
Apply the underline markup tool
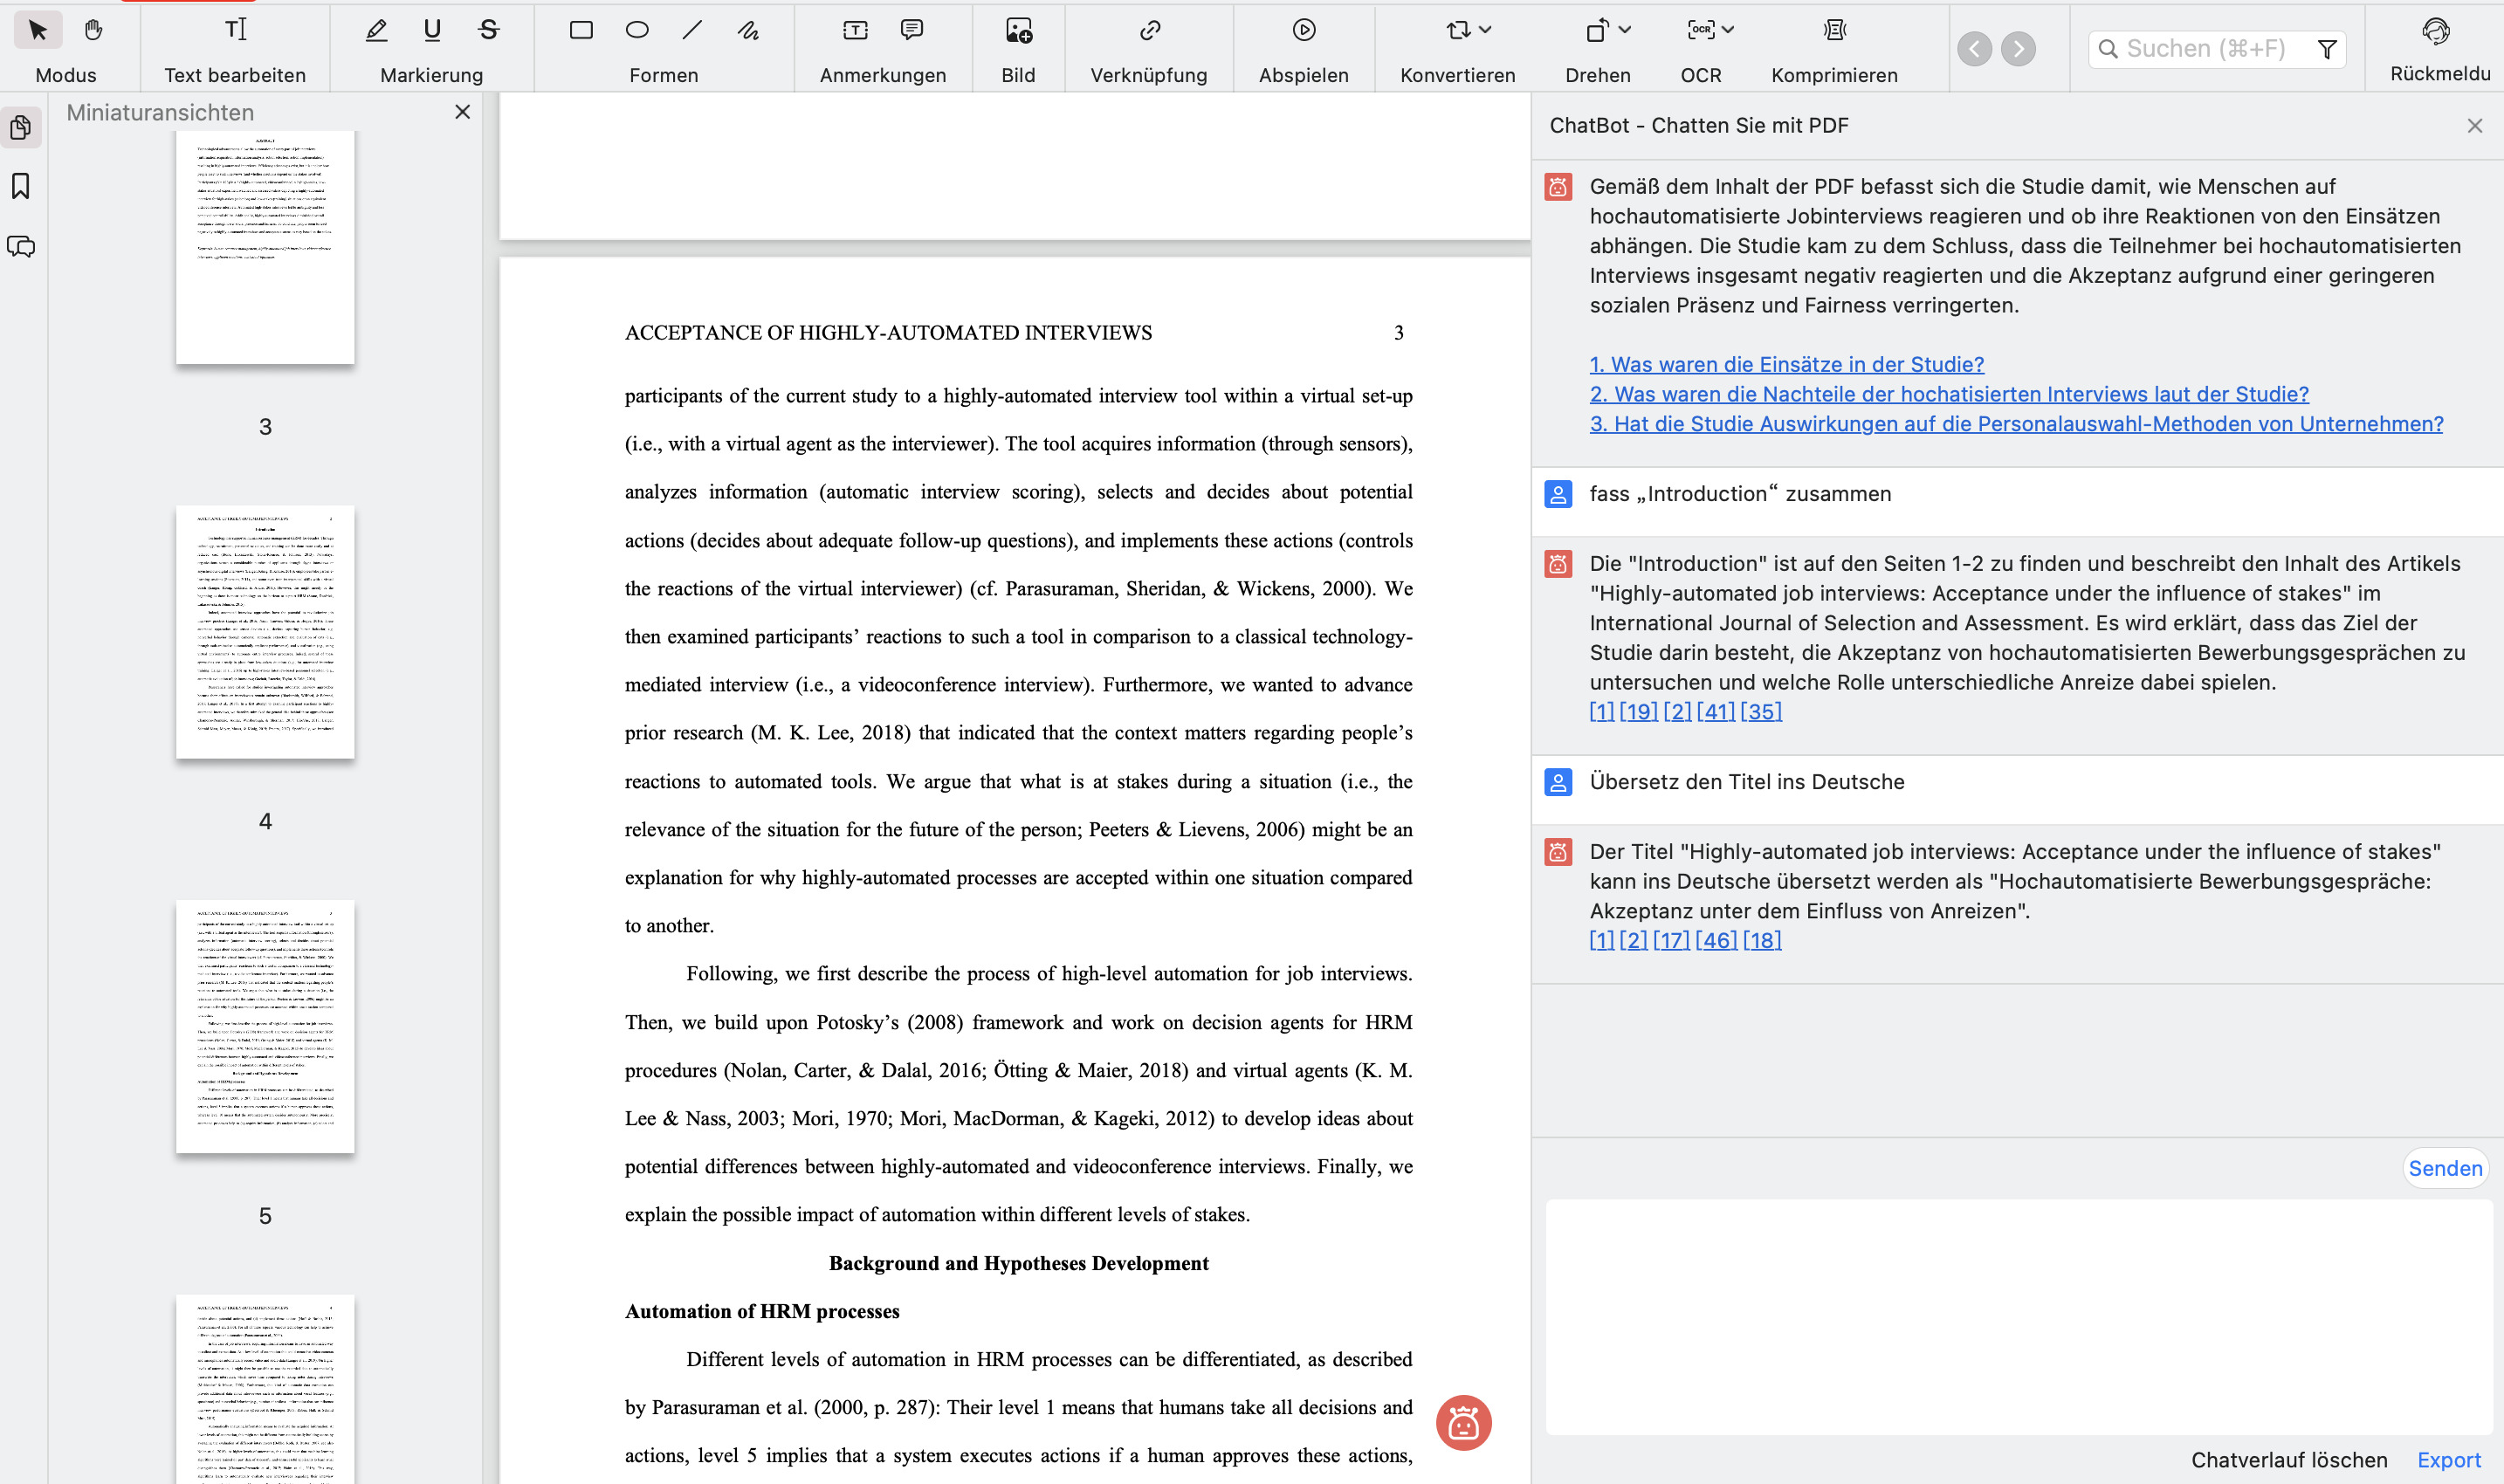432,30
